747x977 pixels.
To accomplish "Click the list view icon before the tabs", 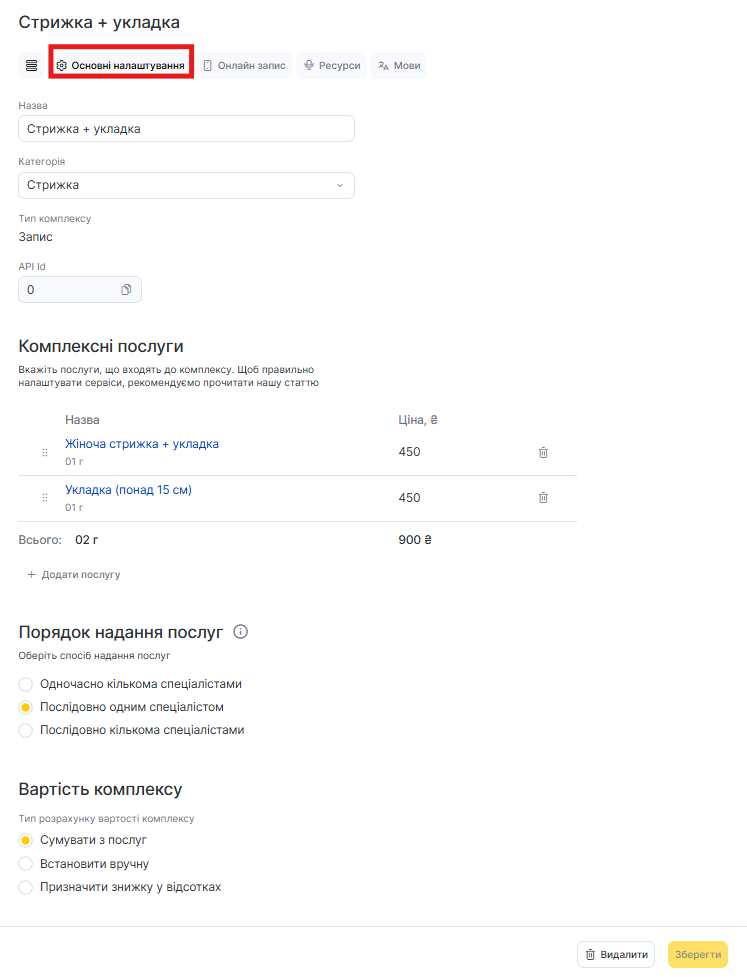I will click(31, 65).
